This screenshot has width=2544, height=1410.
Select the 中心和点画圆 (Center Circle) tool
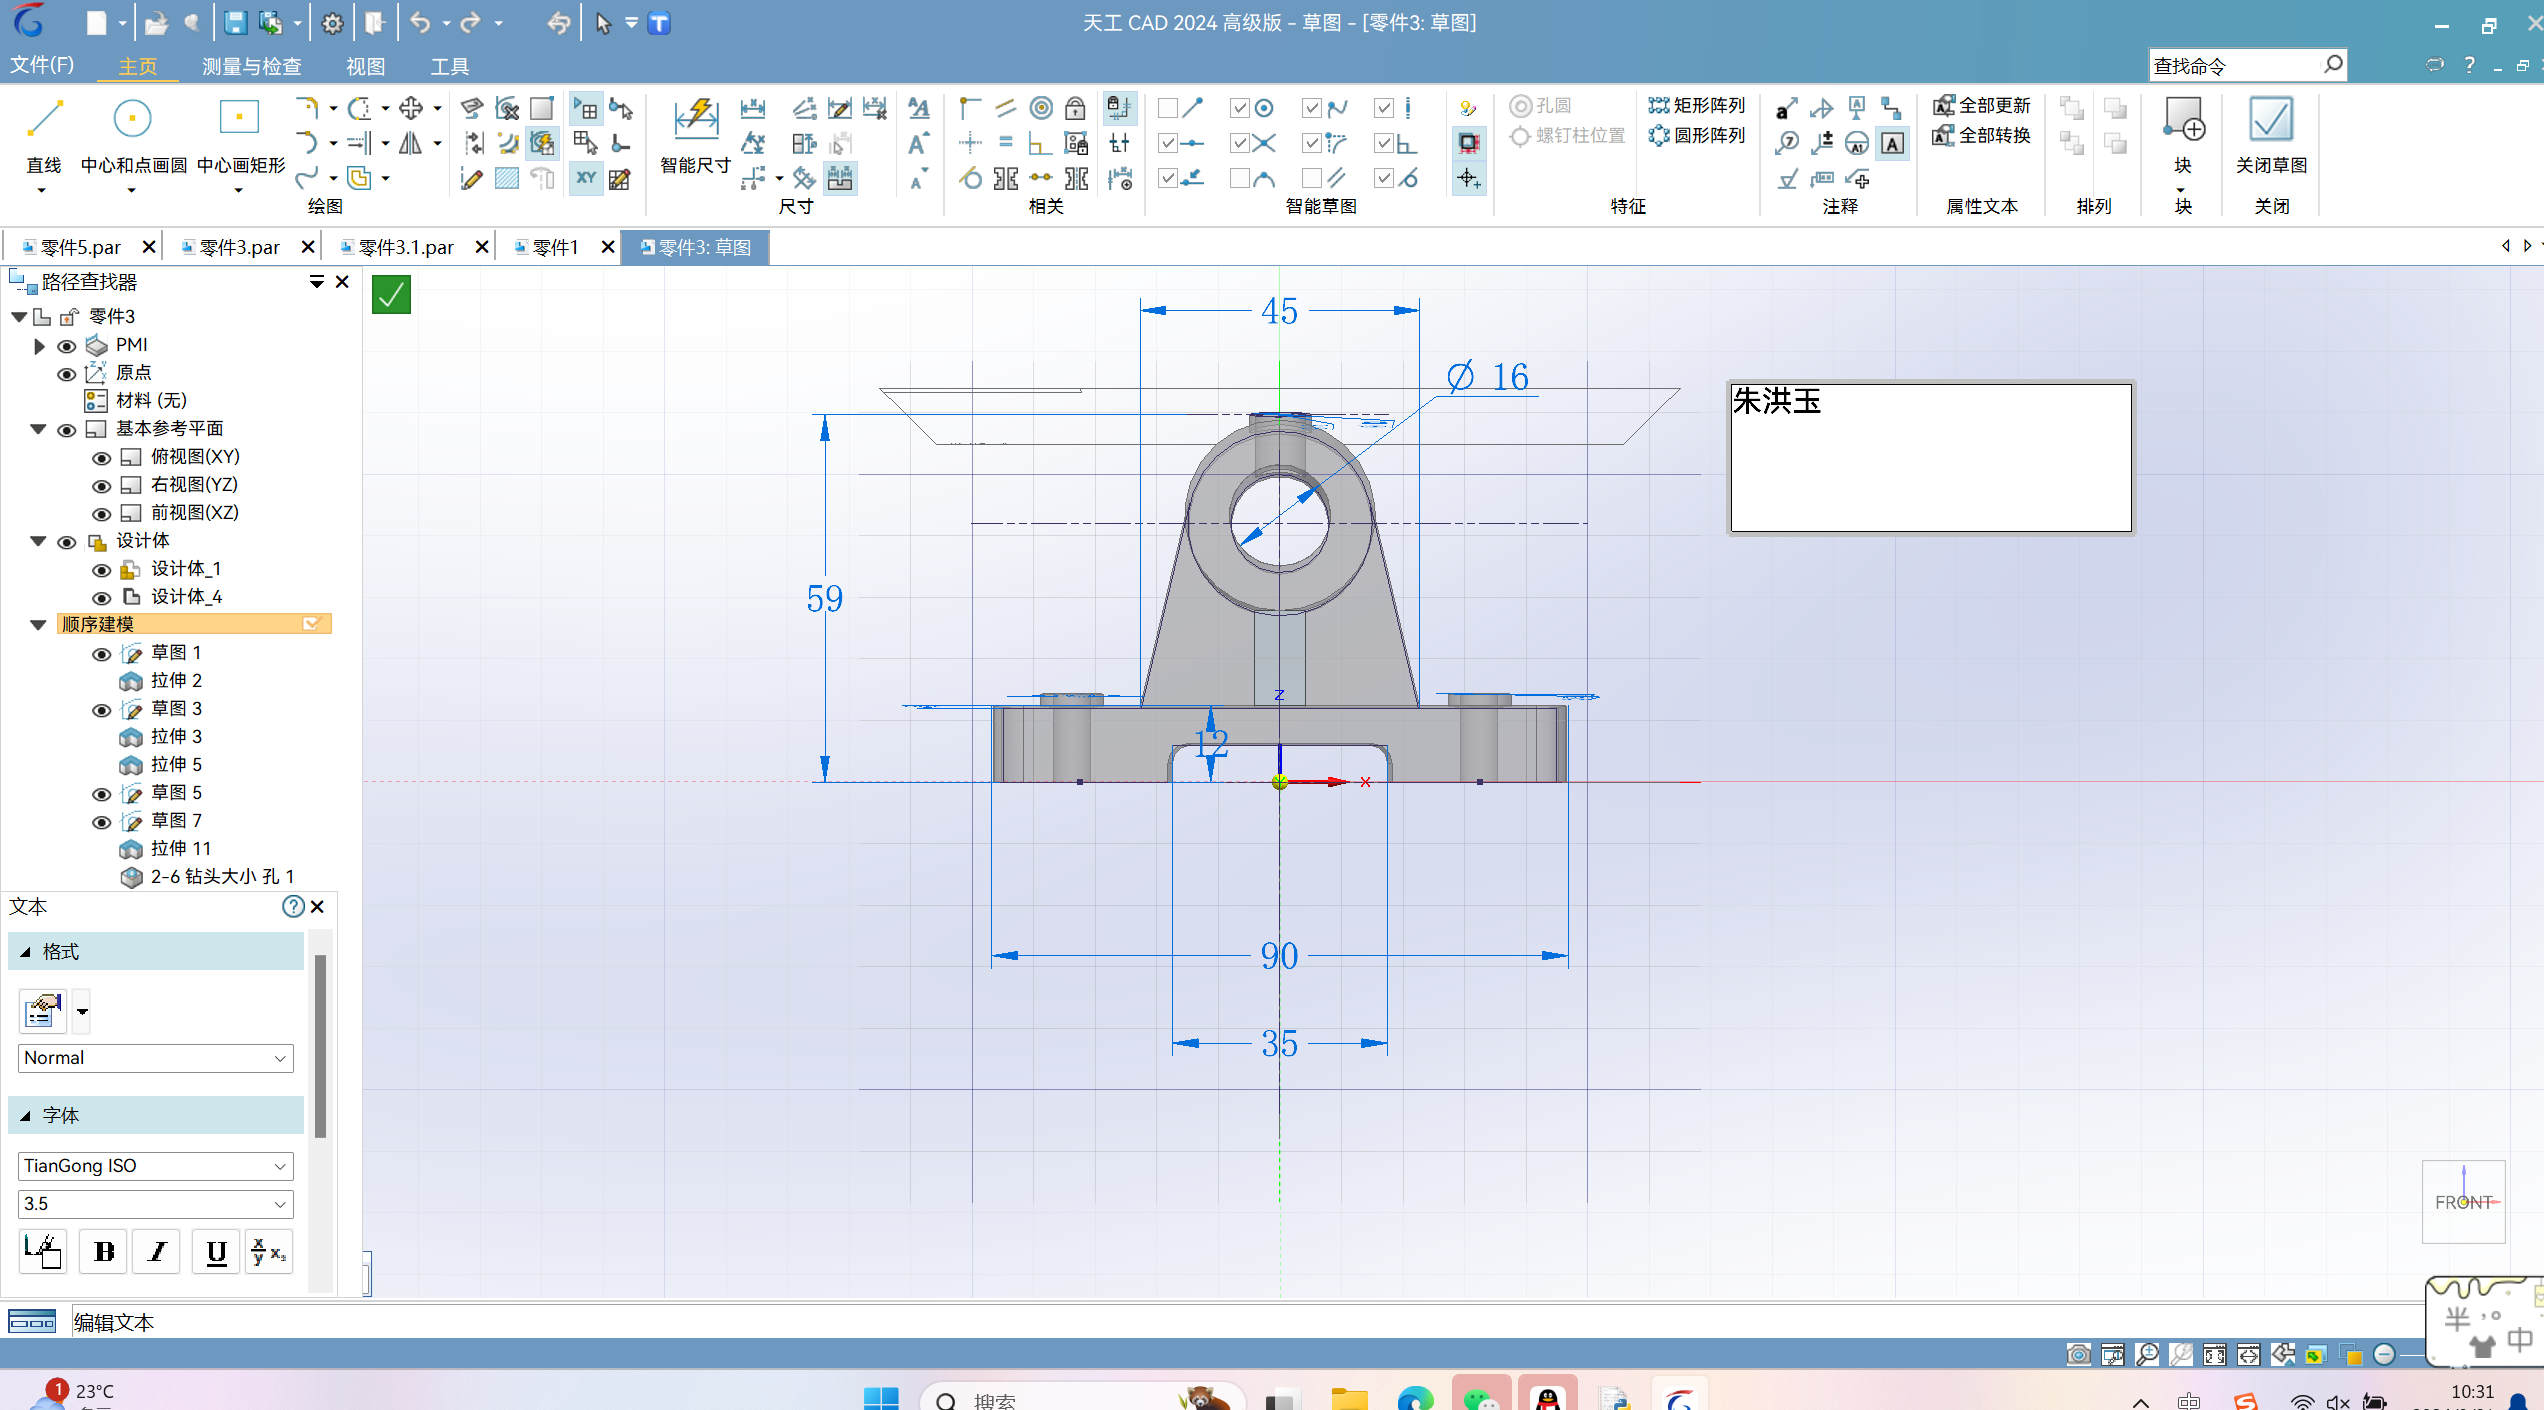(130, 122)
